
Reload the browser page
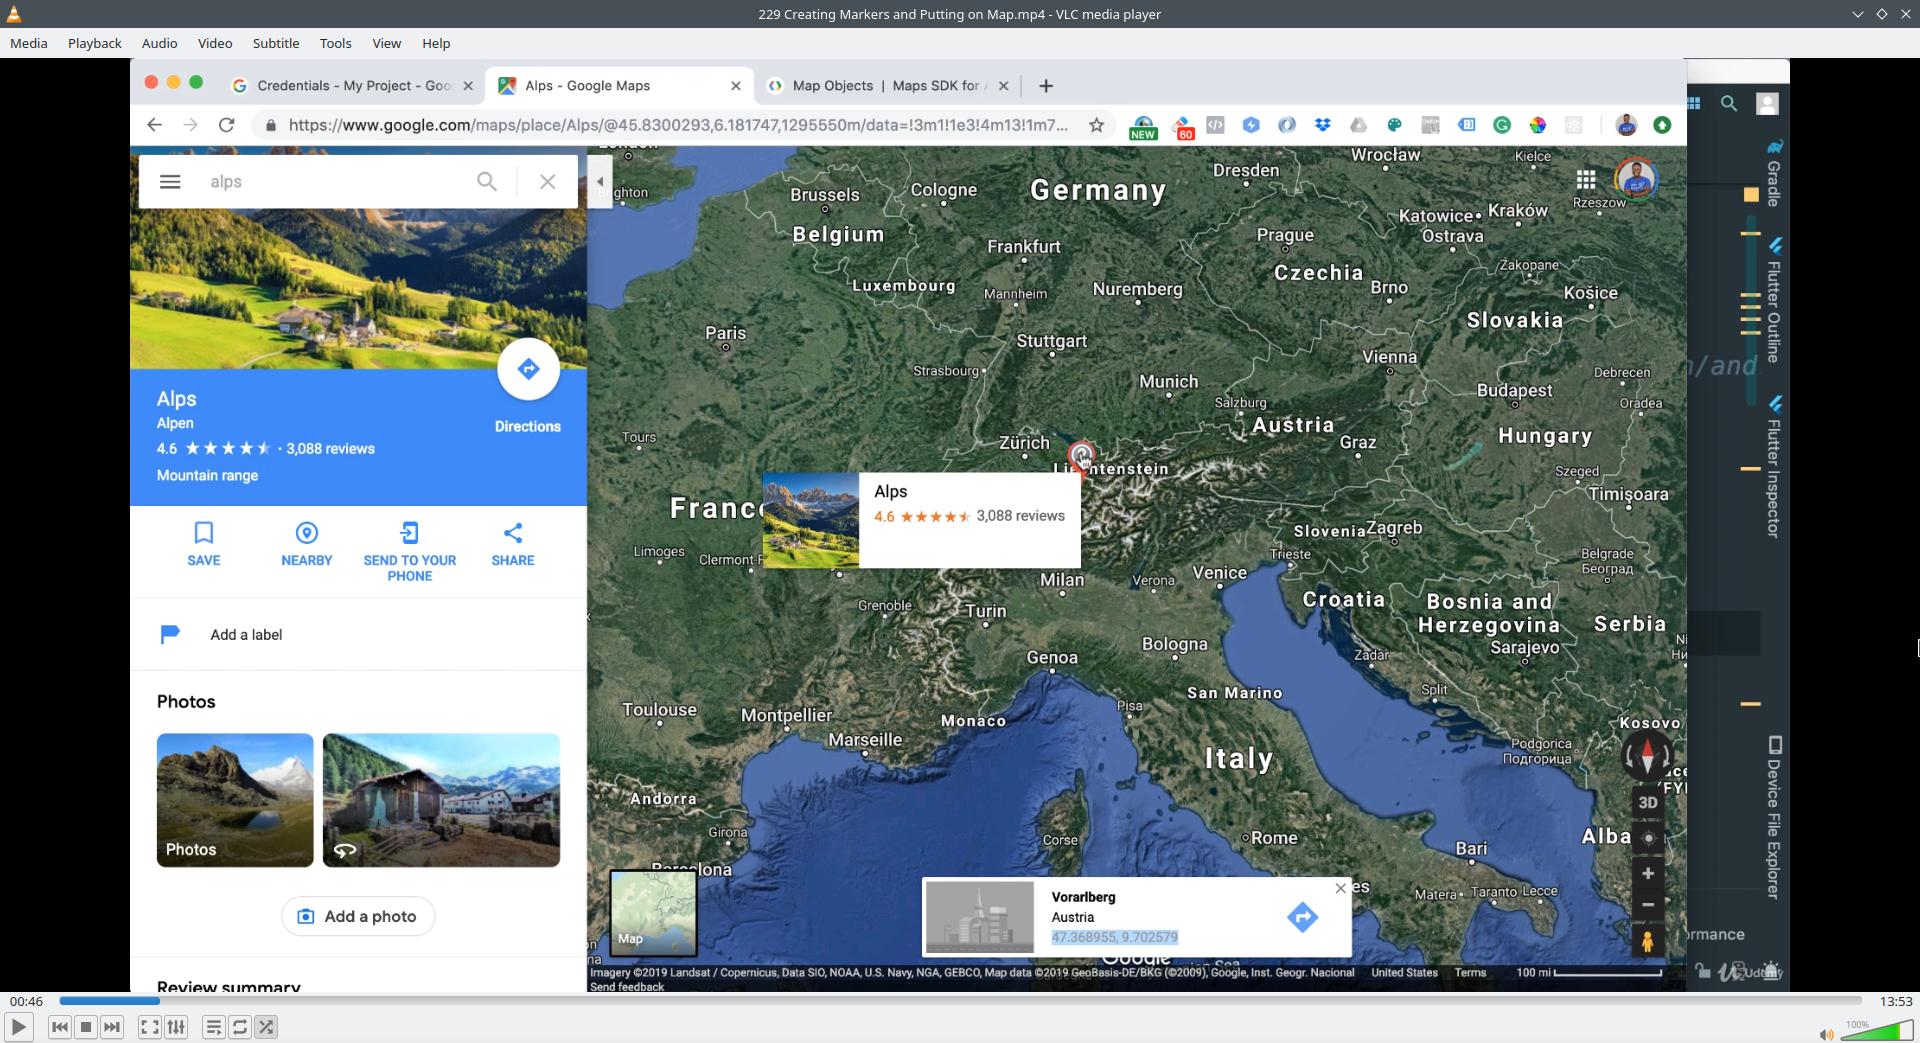227,125
